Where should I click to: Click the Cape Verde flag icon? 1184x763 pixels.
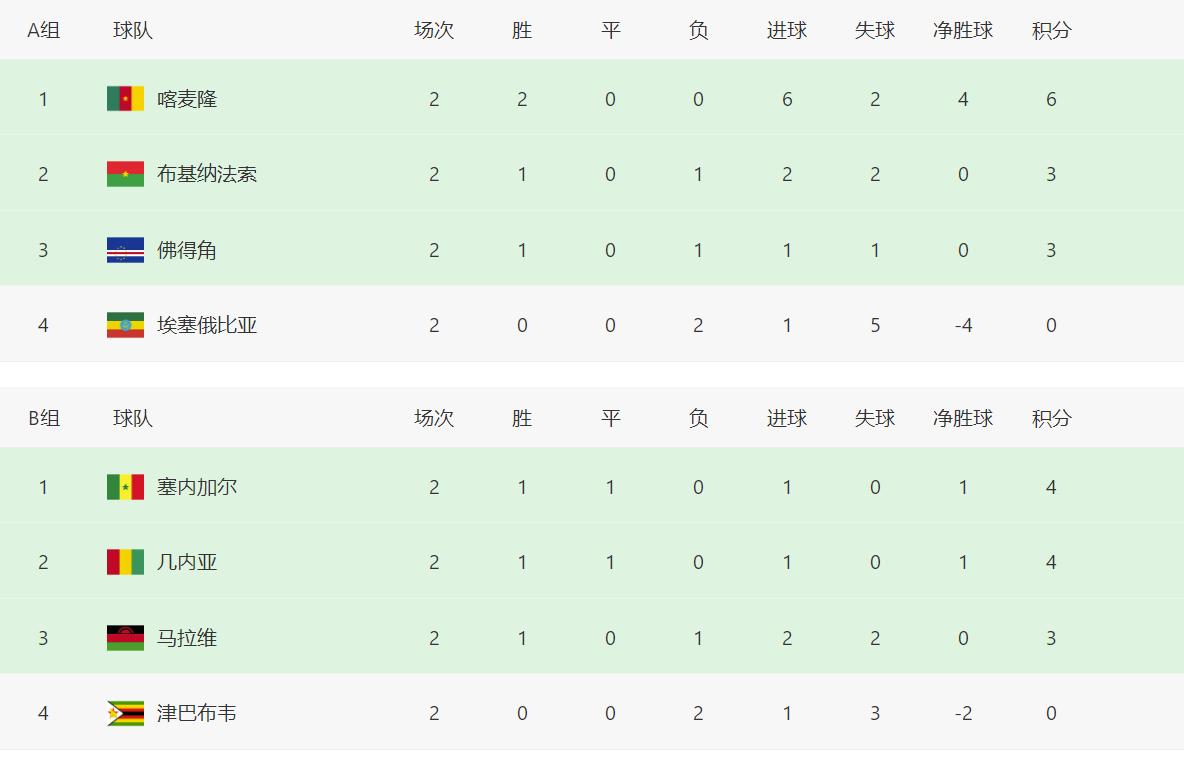125,250
